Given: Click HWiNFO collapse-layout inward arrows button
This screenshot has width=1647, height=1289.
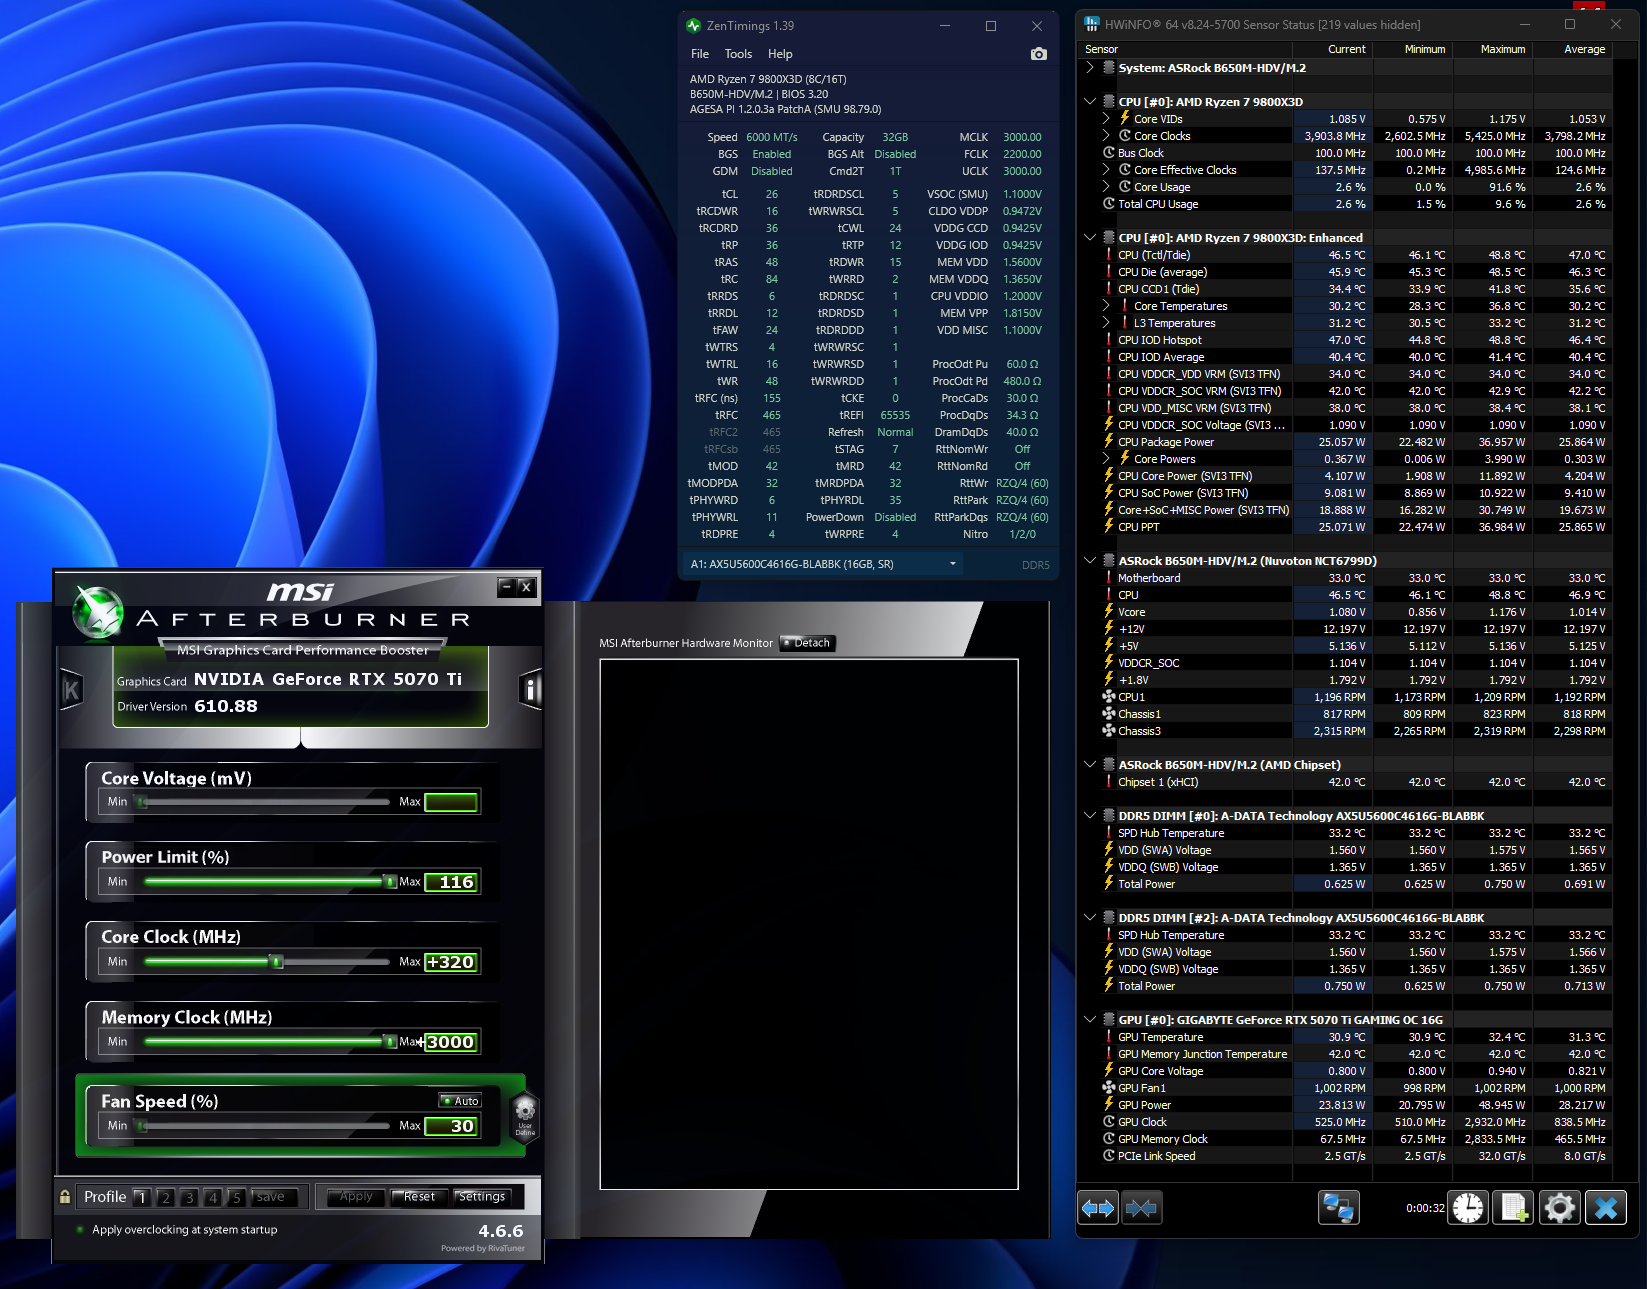Looking at the screenshot, I should click(1140, 1208).
